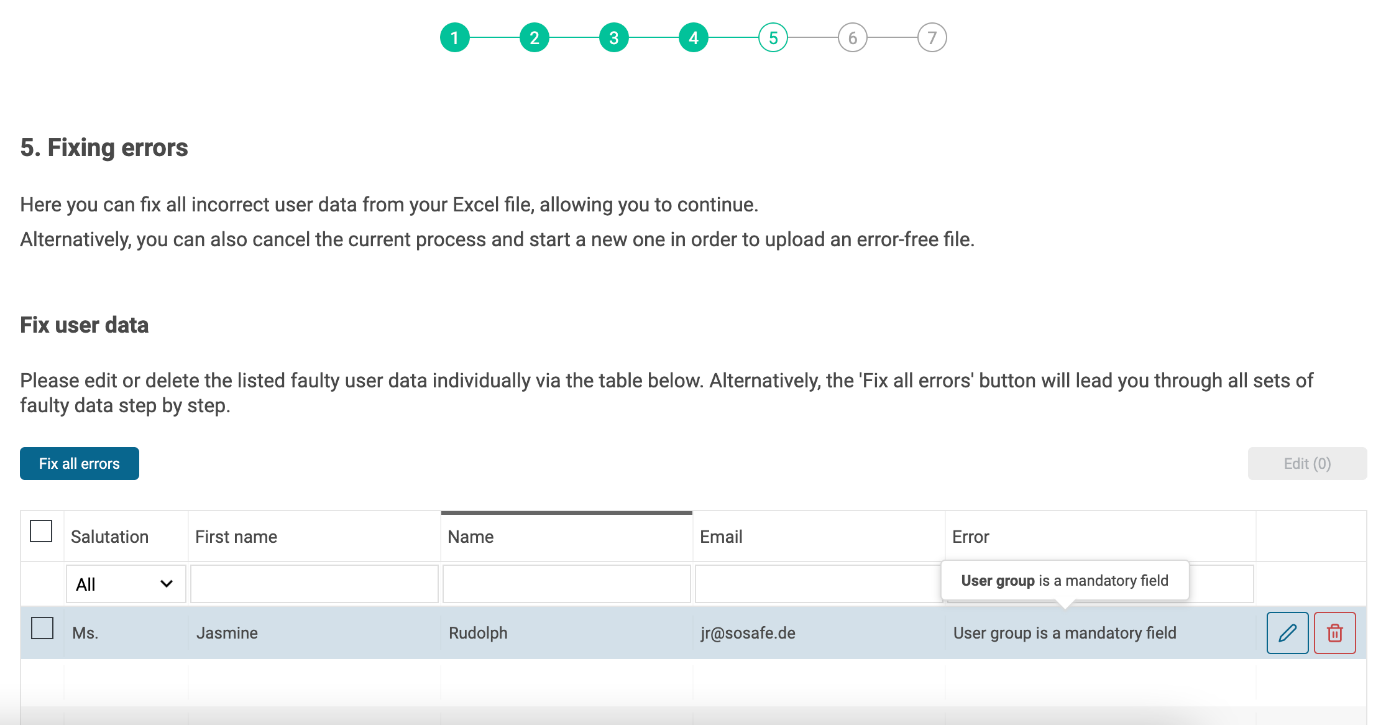Go to step 2 in progress indicator
This screenshot has width=1386, height=725.
point(534,38)
